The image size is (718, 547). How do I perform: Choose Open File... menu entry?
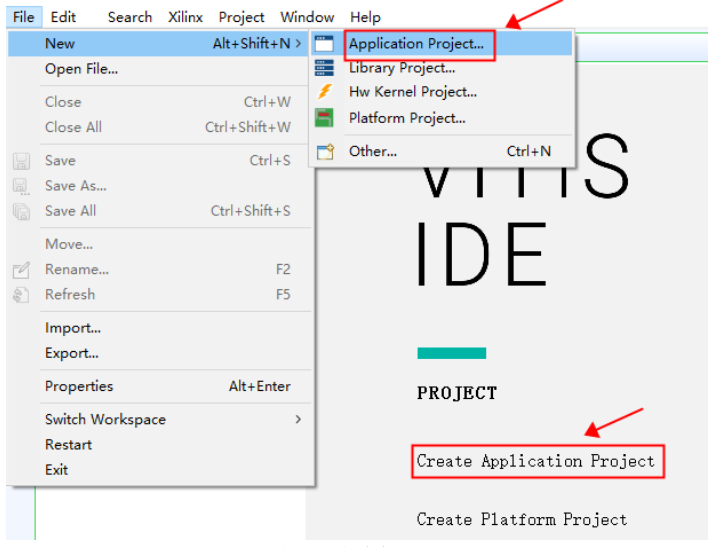tap(158, 69)
